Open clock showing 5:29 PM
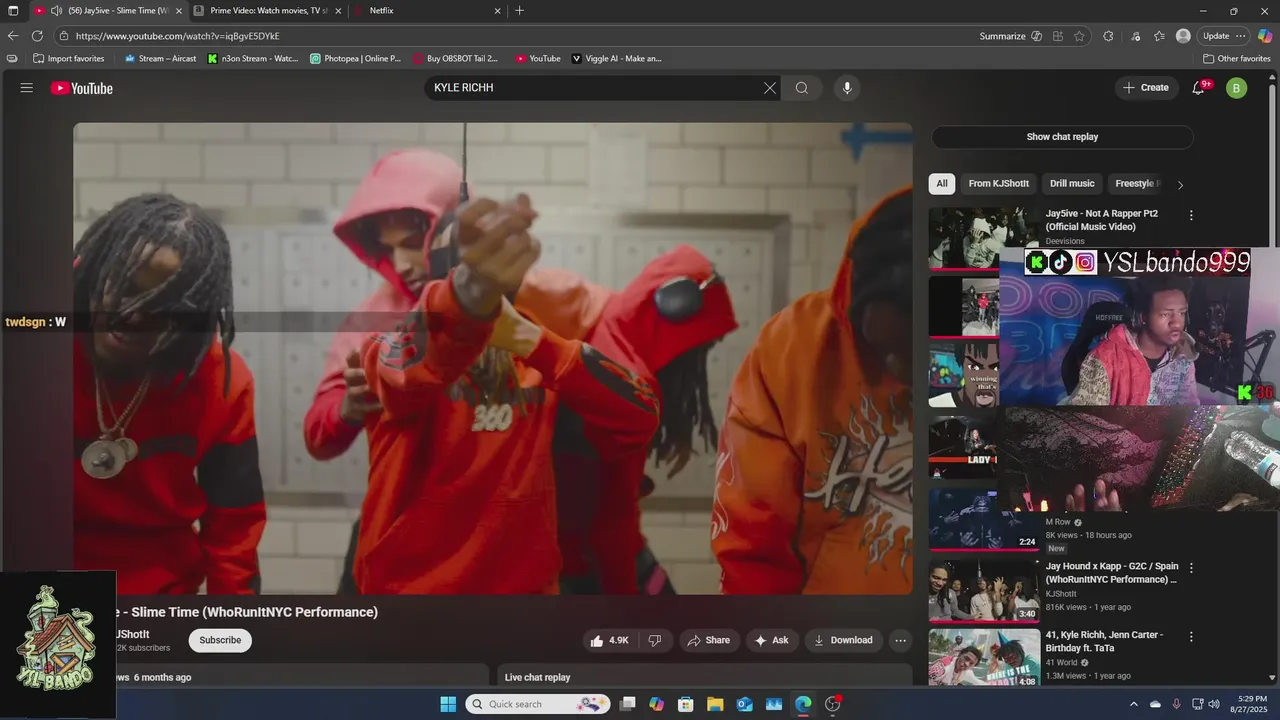This screenshot has height=720, width=1280. coord(1251,704)
